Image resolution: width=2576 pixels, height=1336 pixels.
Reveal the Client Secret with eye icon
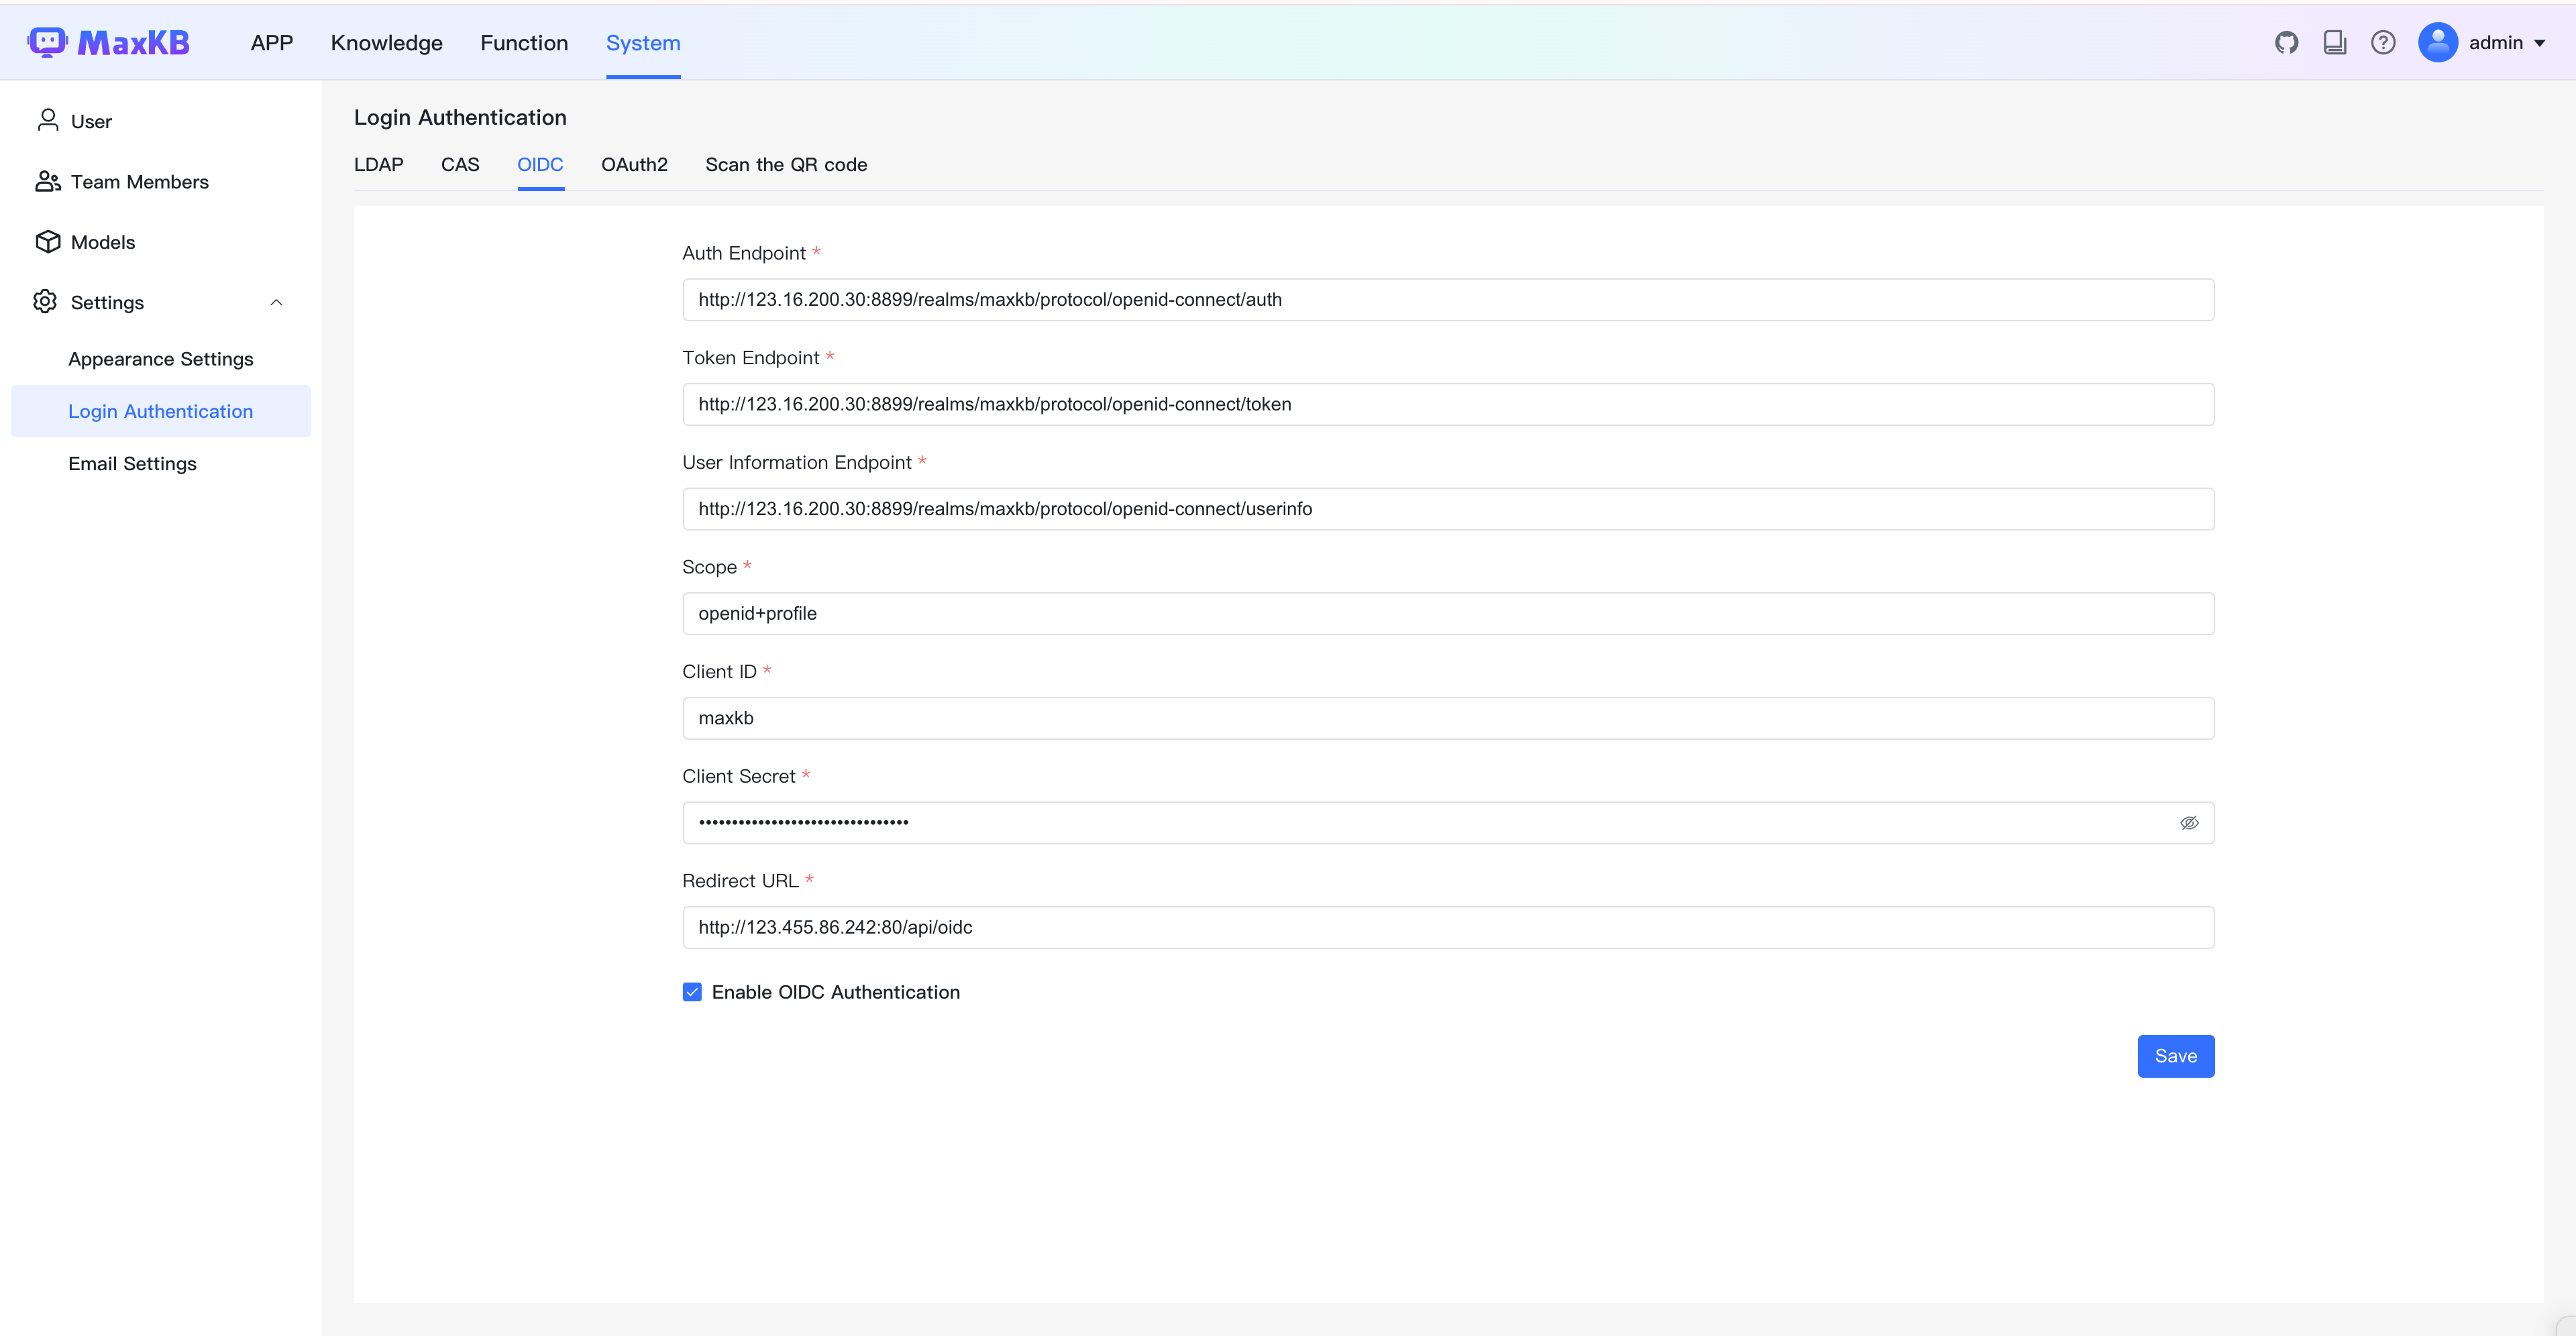click(x=2188, y=823)
